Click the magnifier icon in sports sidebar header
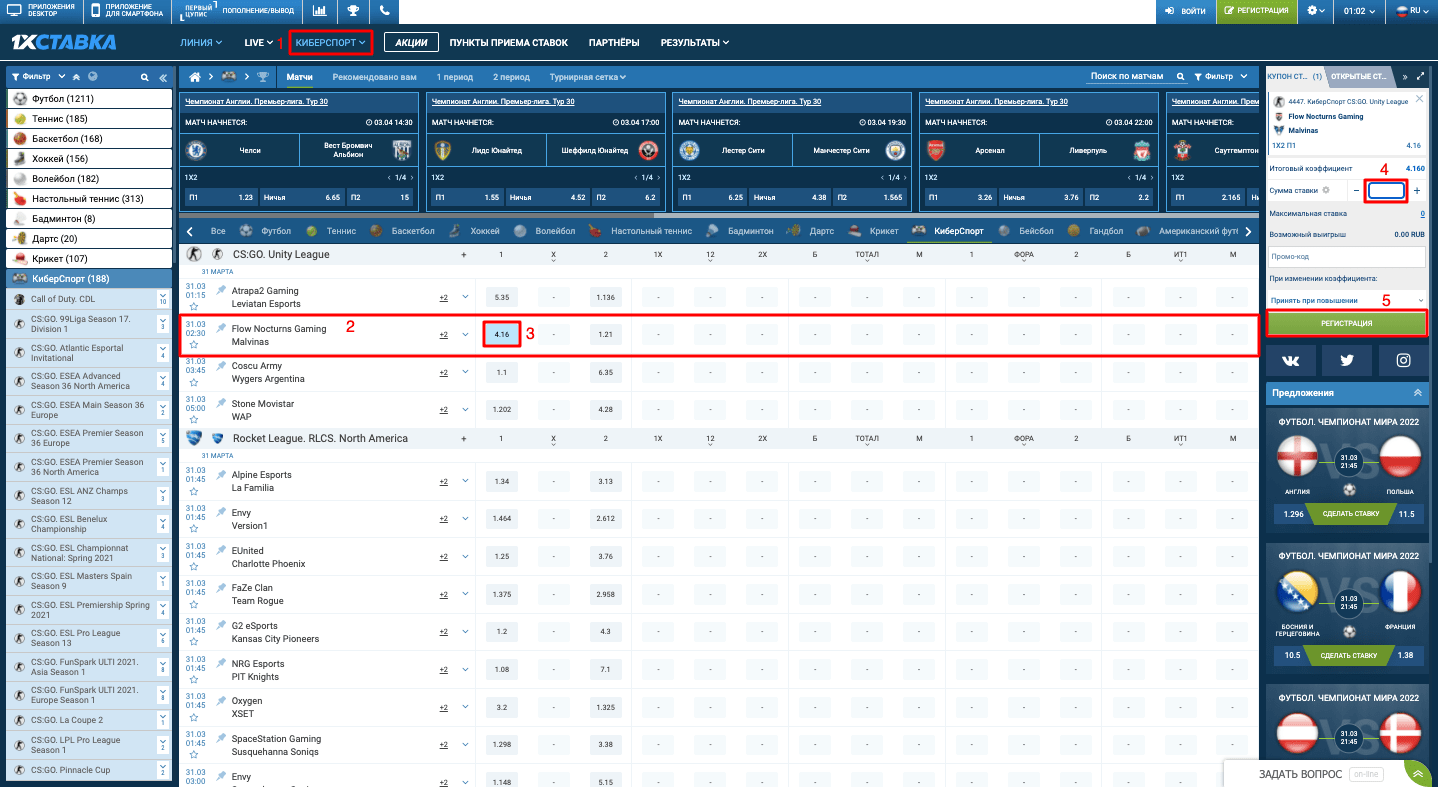 pyautogui.click(x=144, y=77)
